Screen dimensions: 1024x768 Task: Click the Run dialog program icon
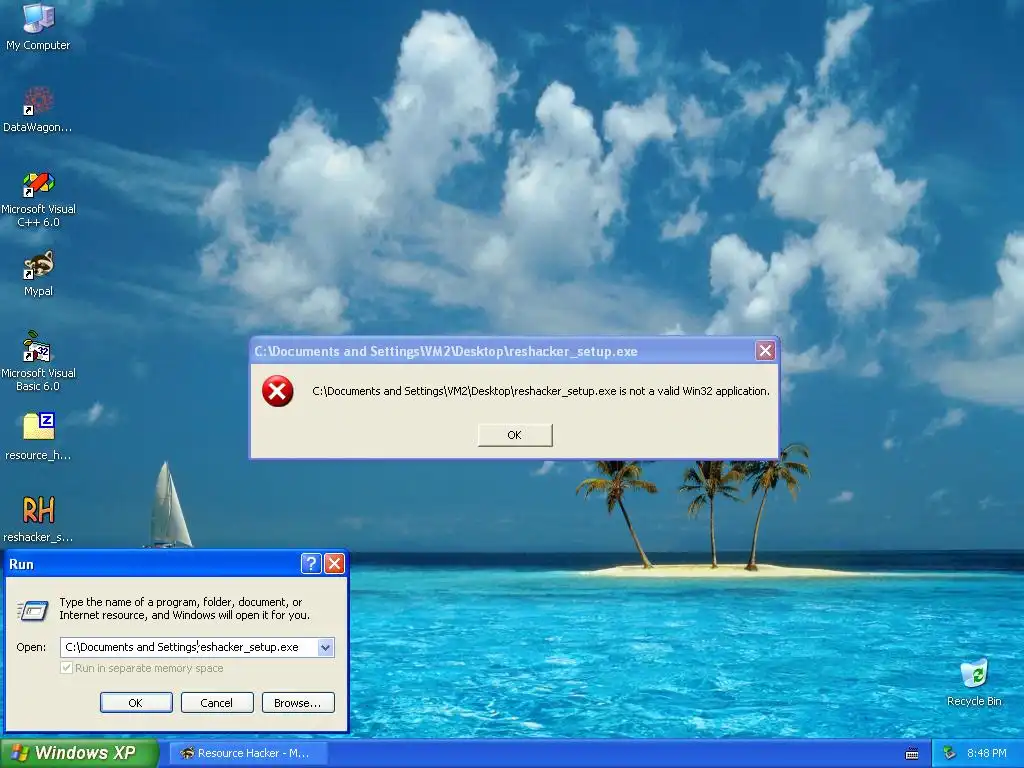pos(33,610)
